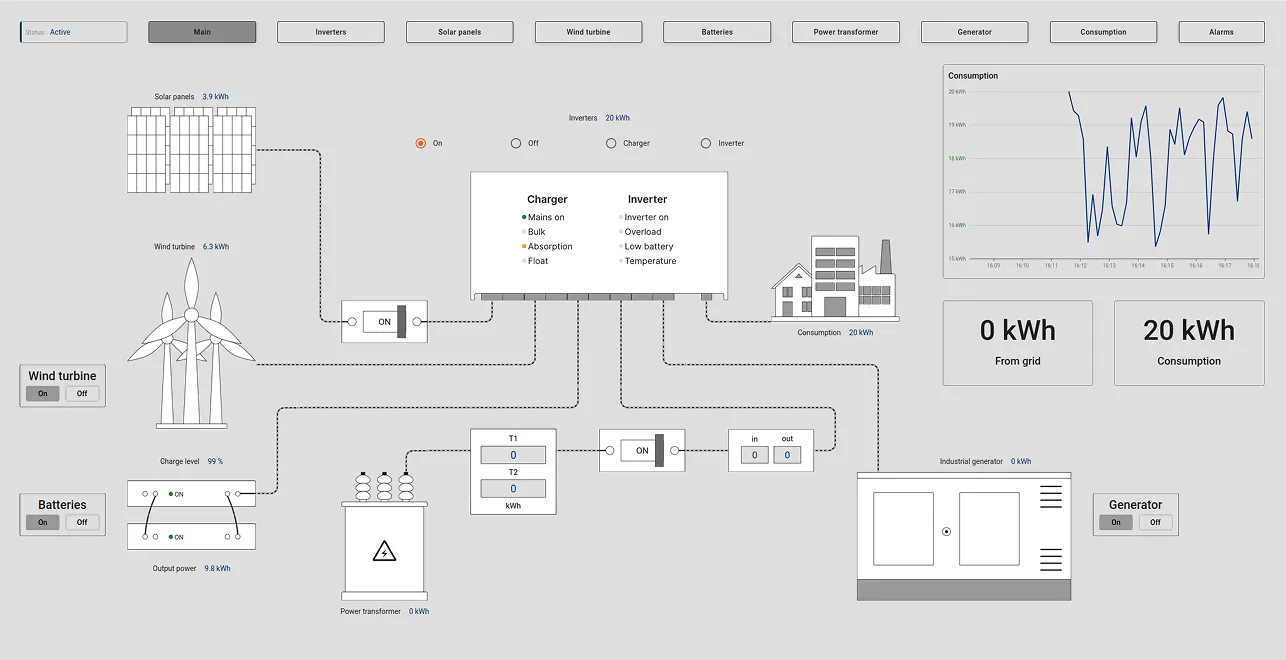Select the Charger mode radio button
The image size is (1286, 660).
pos(611,143)
